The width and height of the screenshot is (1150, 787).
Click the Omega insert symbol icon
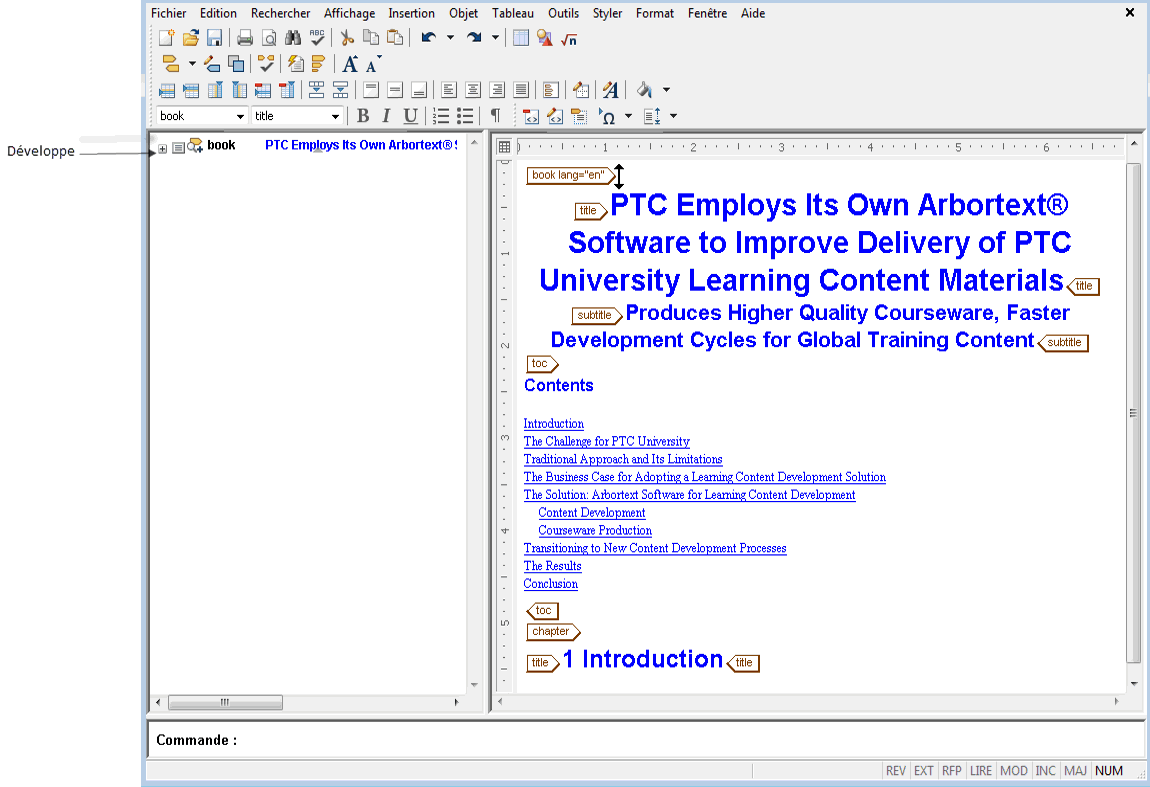[x=607, y=117]
